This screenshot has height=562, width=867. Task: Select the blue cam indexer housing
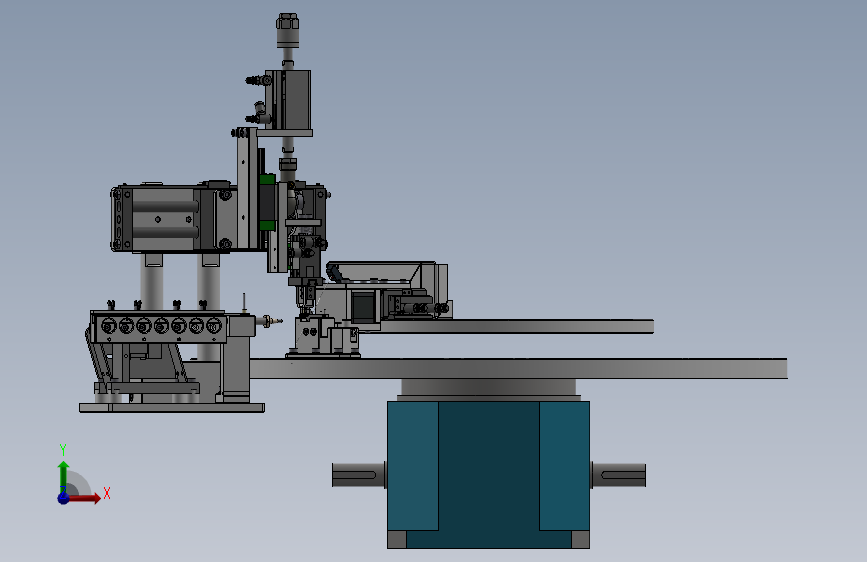[488, 475]
